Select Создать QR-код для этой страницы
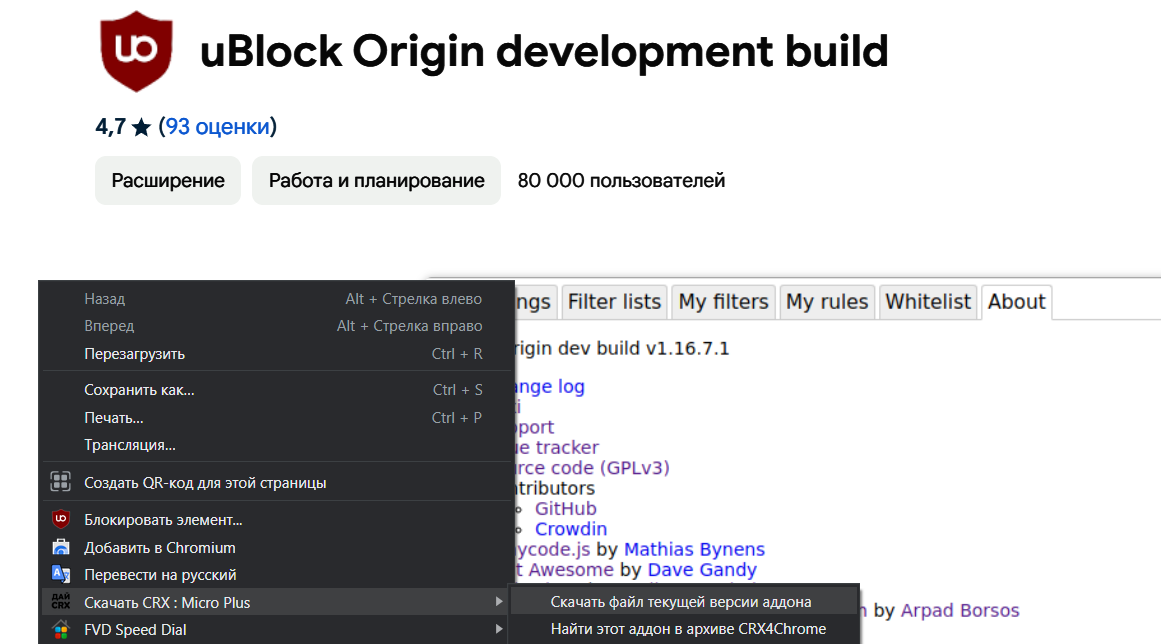Image resolution: width=1161 pixels, height=644 pixels. 277,483
